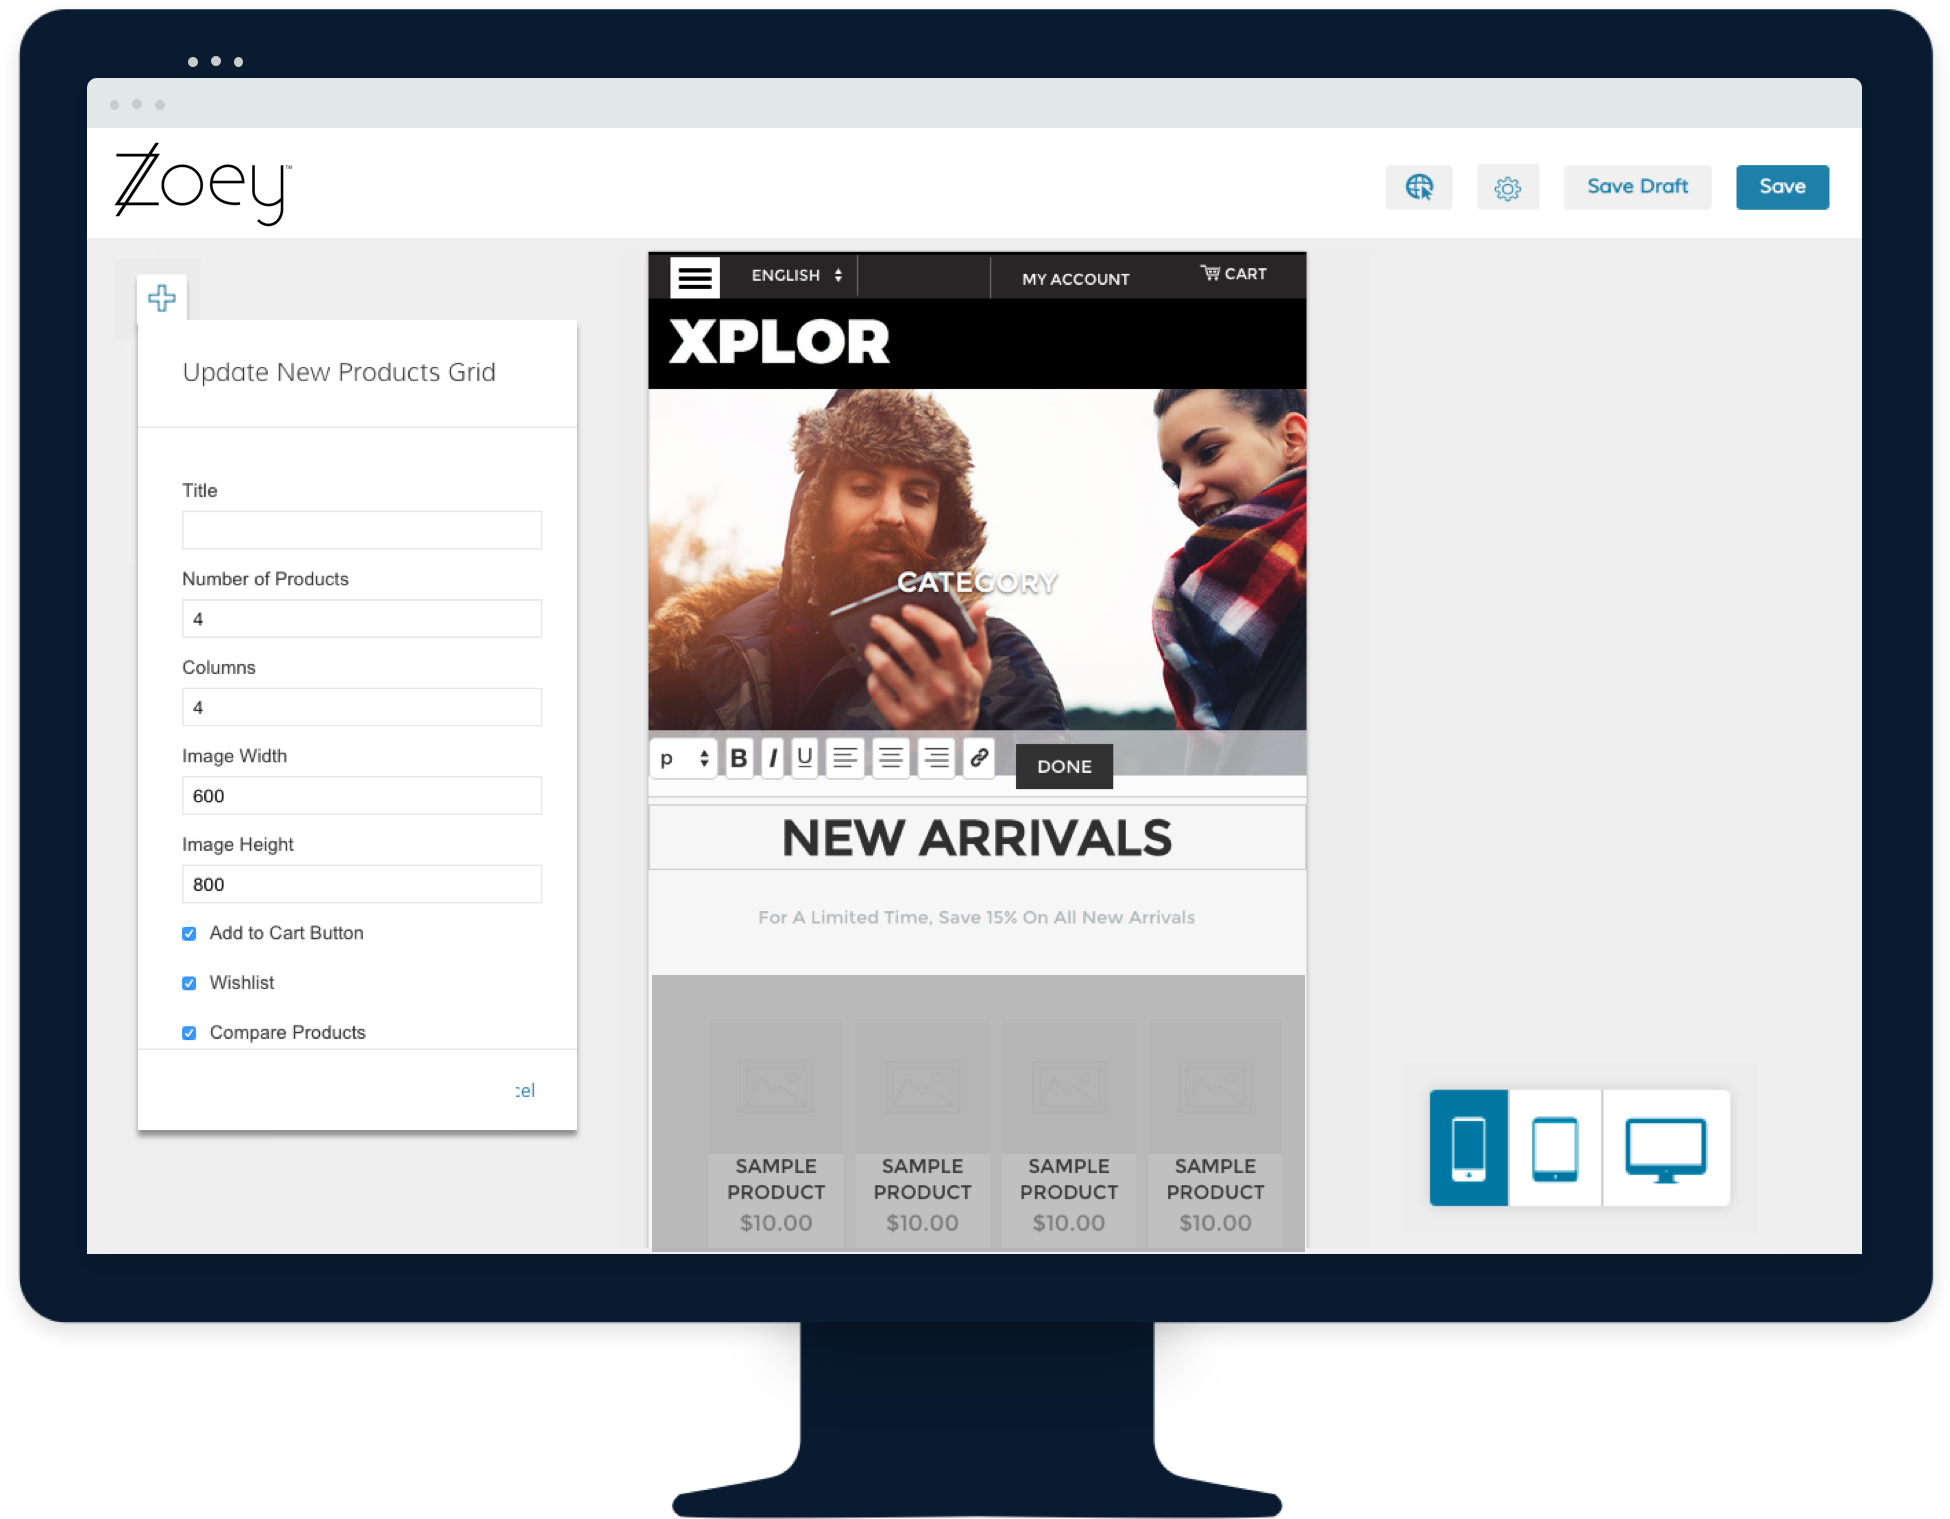
Task: Click the ENGLISH language dropdown
Action: pos(796,277)
